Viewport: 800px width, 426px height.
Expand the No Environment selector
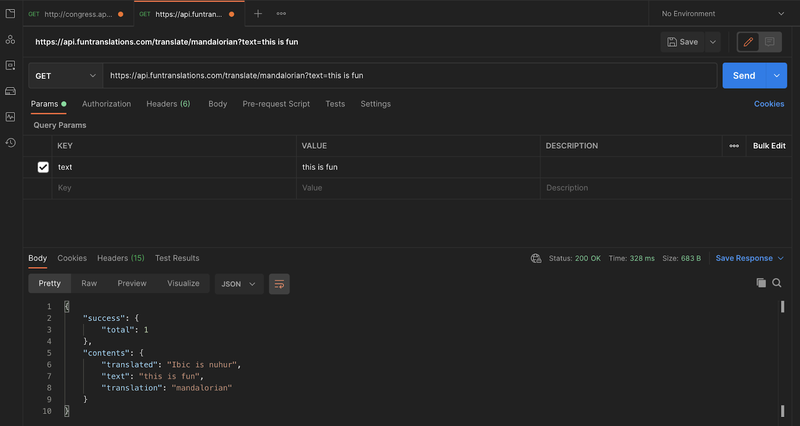pos(723,14)
